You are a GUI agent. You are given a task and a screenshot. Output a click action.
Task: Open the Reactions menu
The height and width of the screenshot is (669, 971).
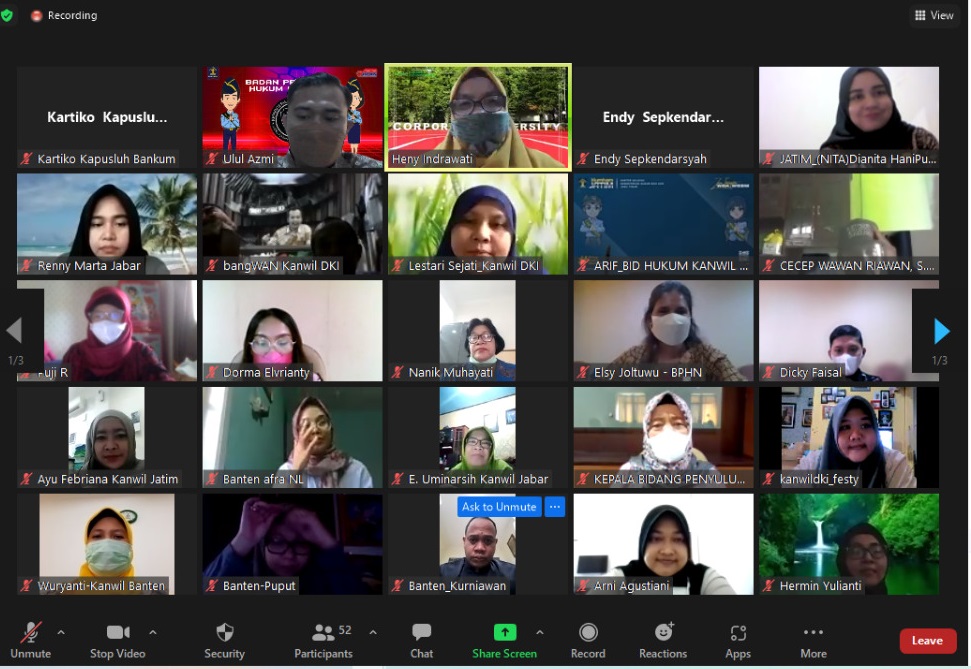click(663, 641)
